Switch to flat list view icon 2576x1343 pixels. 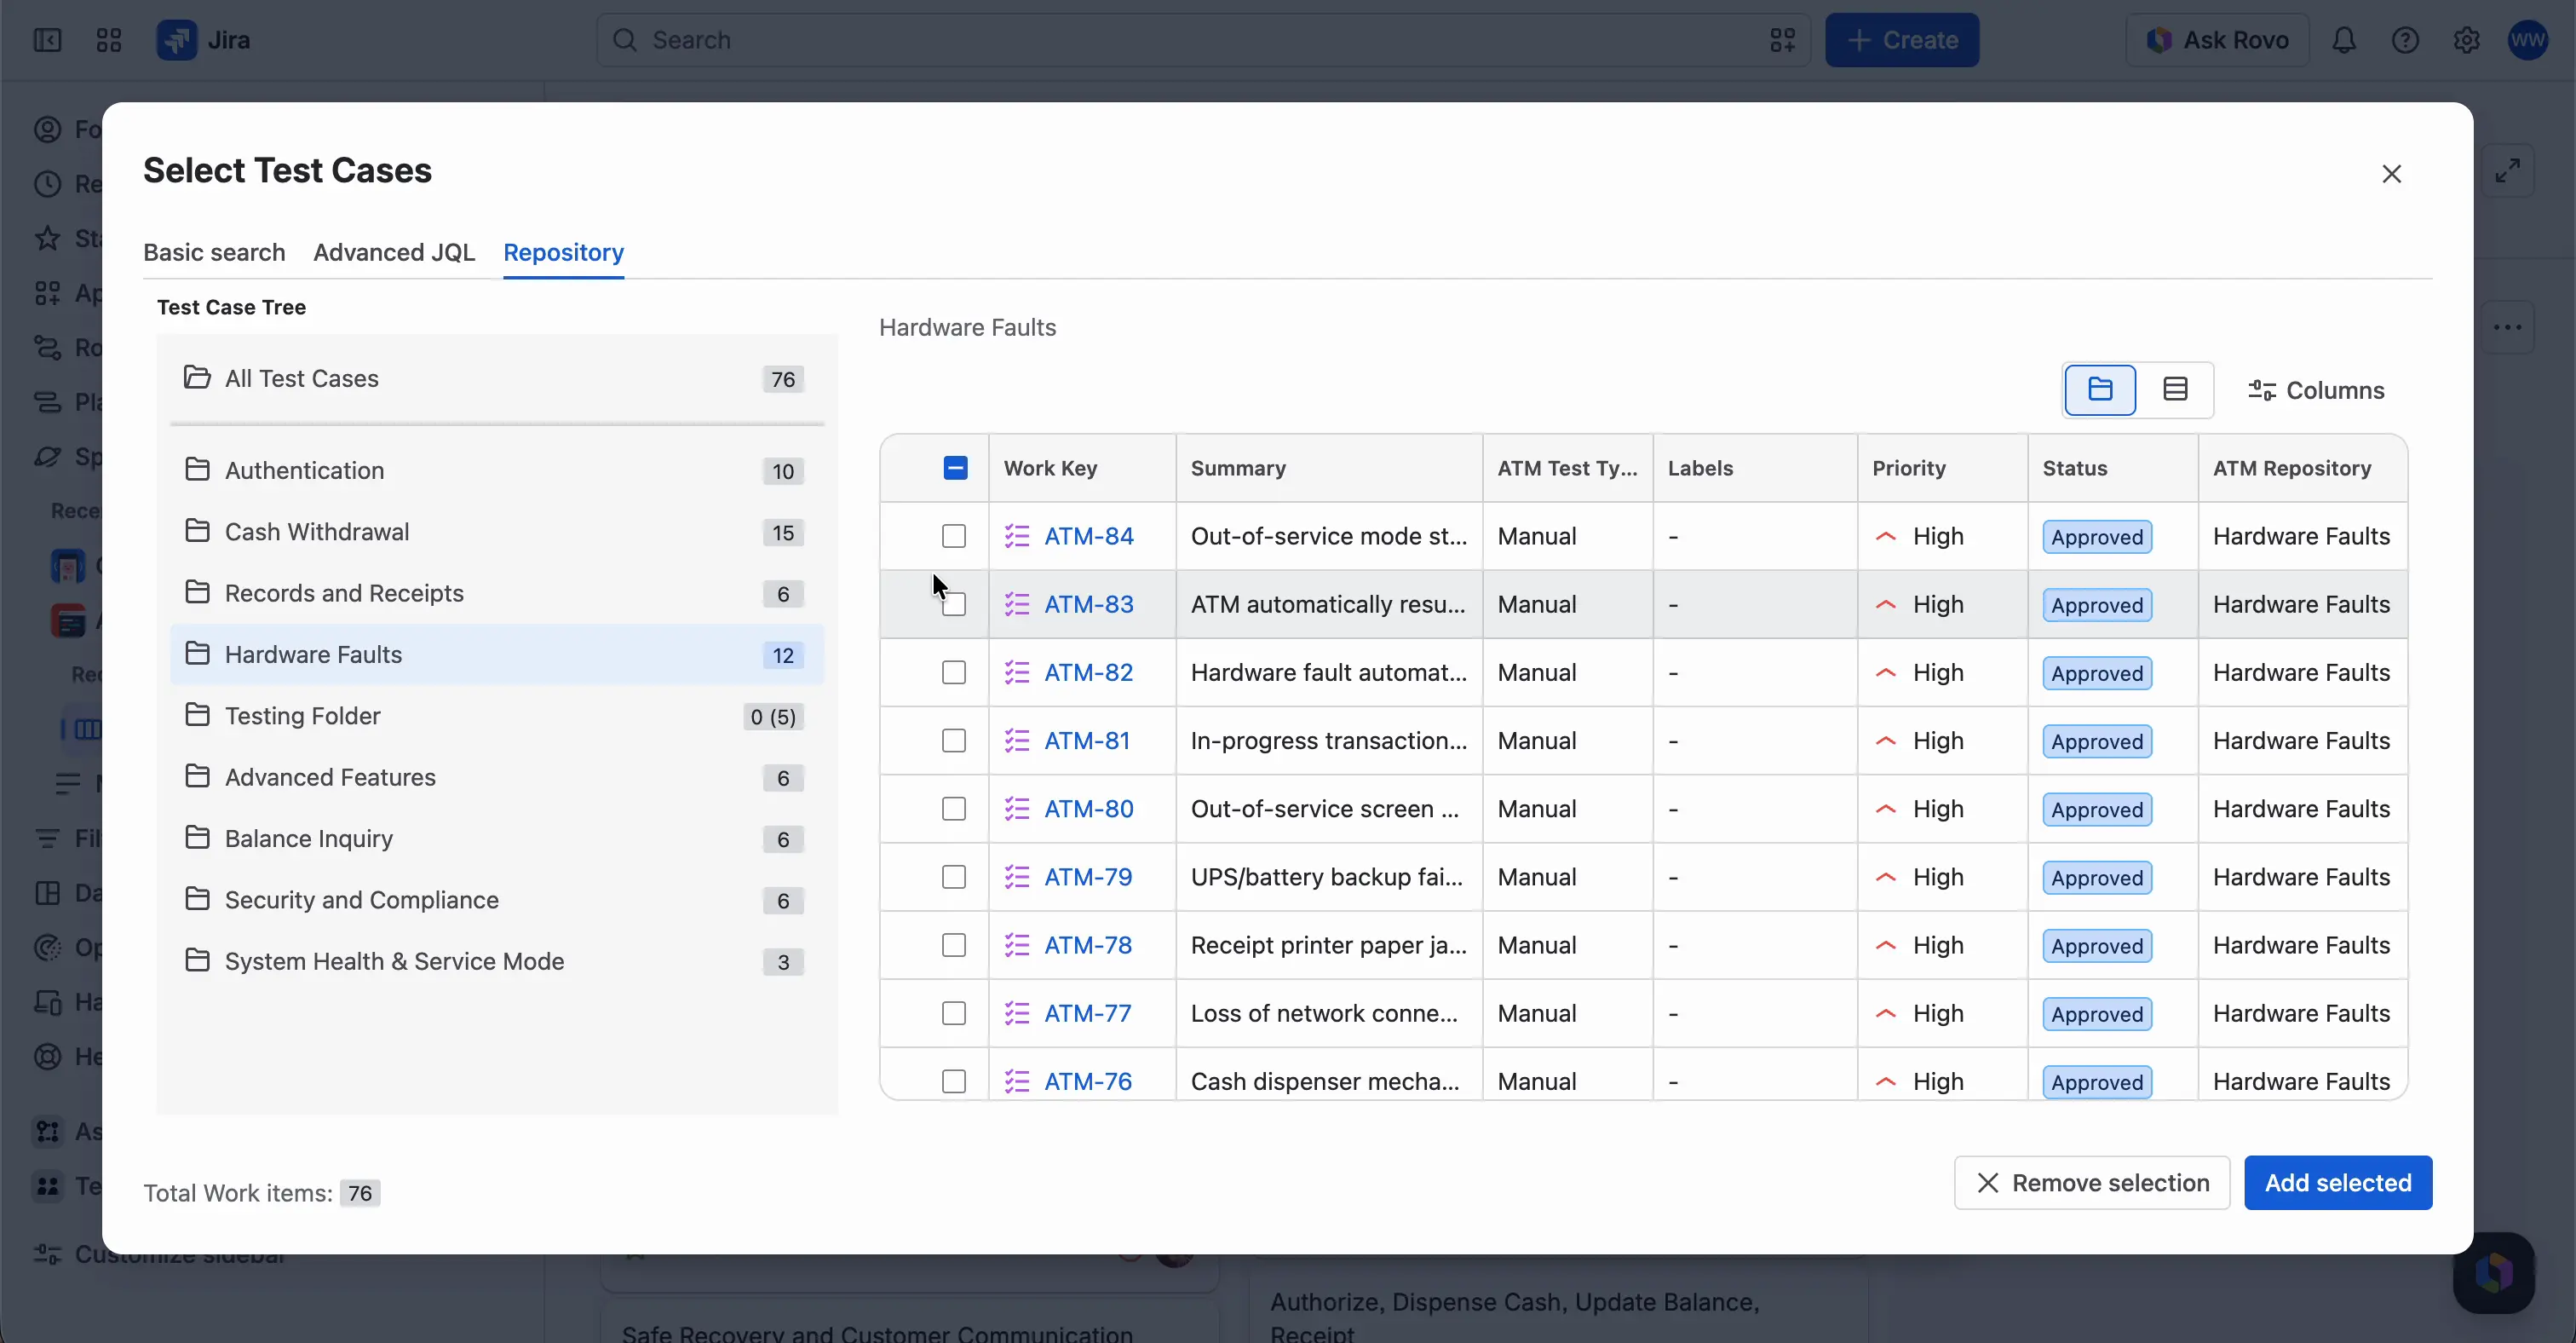pos(2175,390)
